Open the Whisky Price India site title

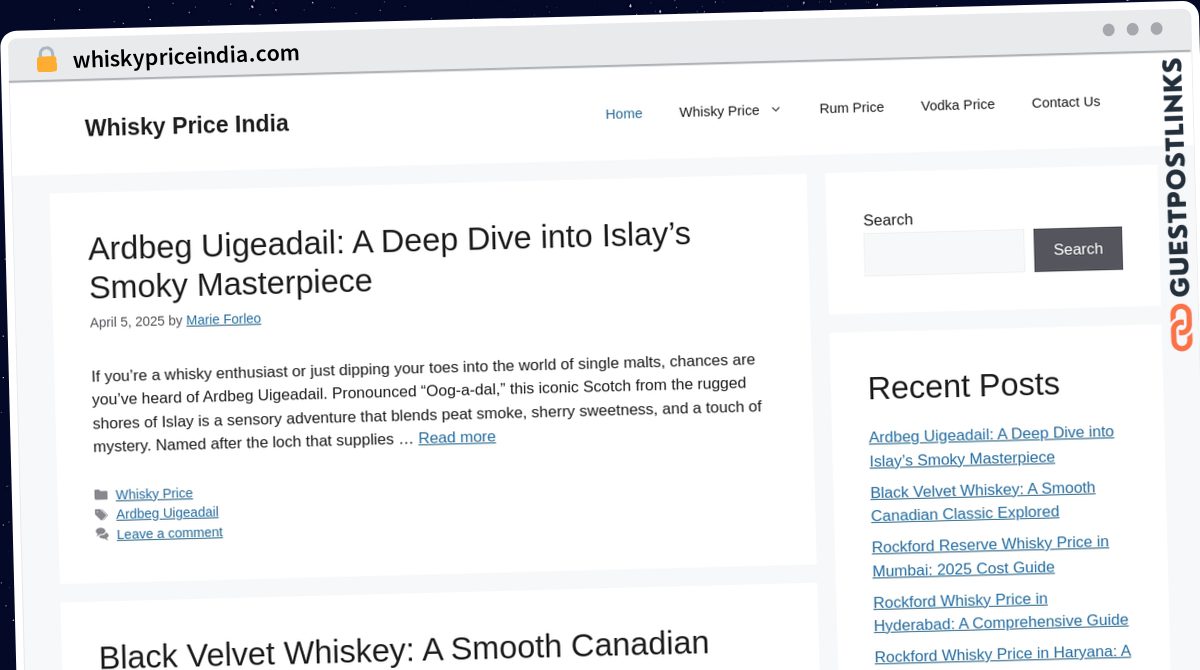coord(187,126)
